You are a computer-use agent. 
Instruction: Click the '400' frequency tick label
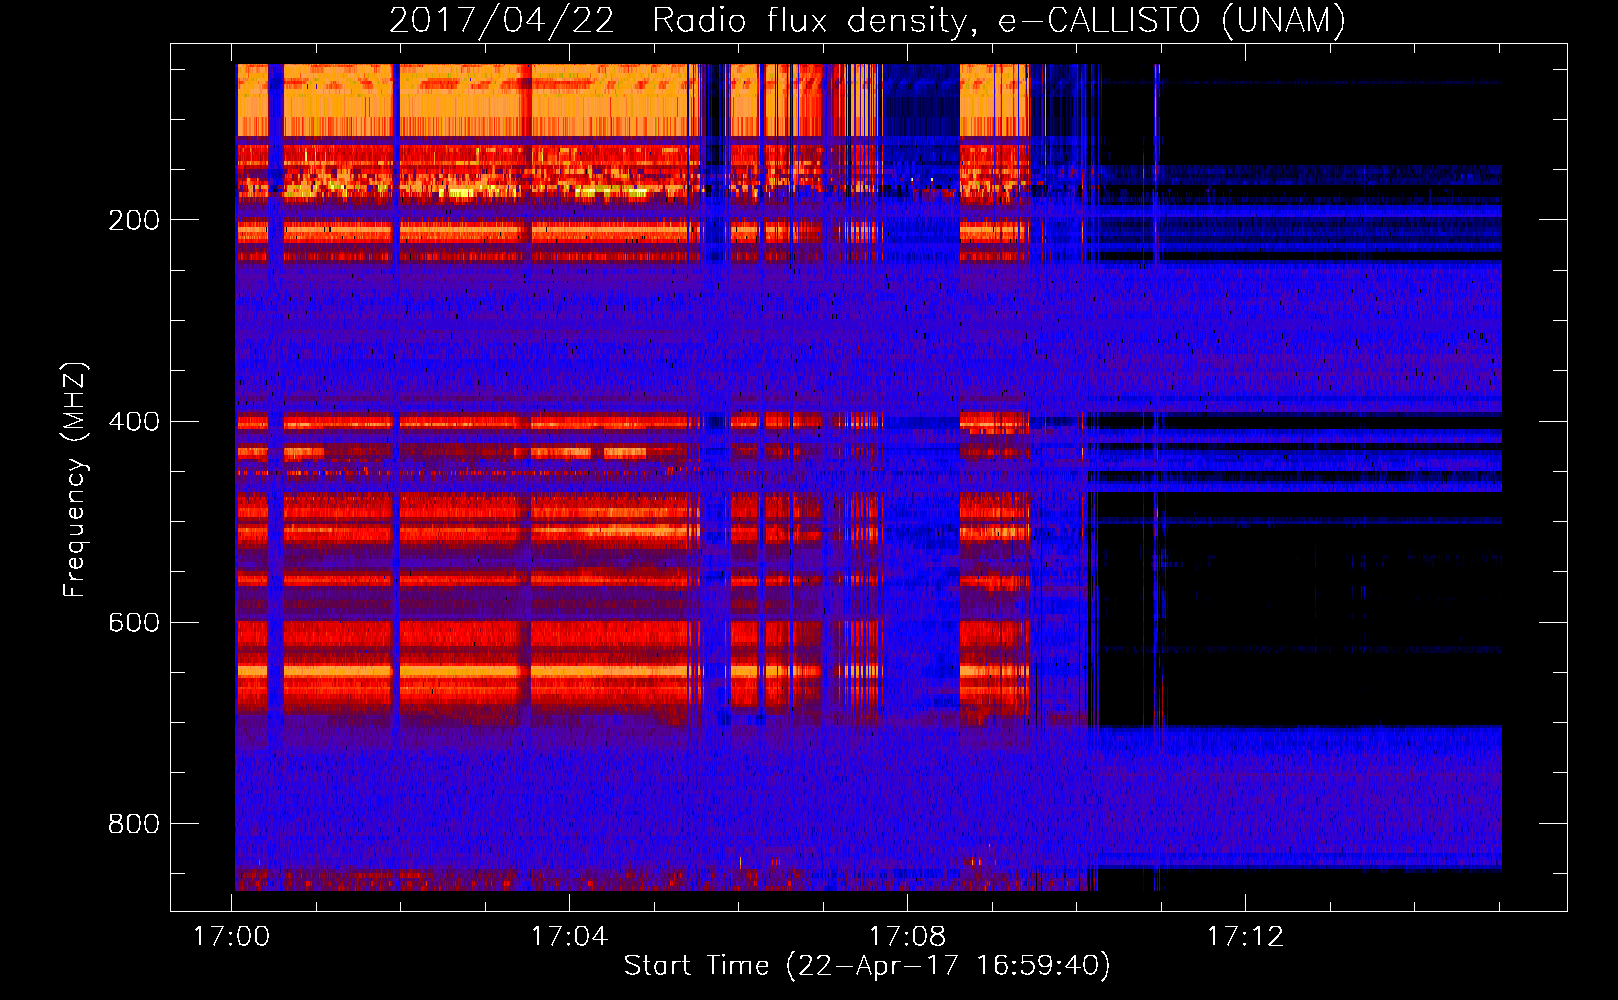134,421
